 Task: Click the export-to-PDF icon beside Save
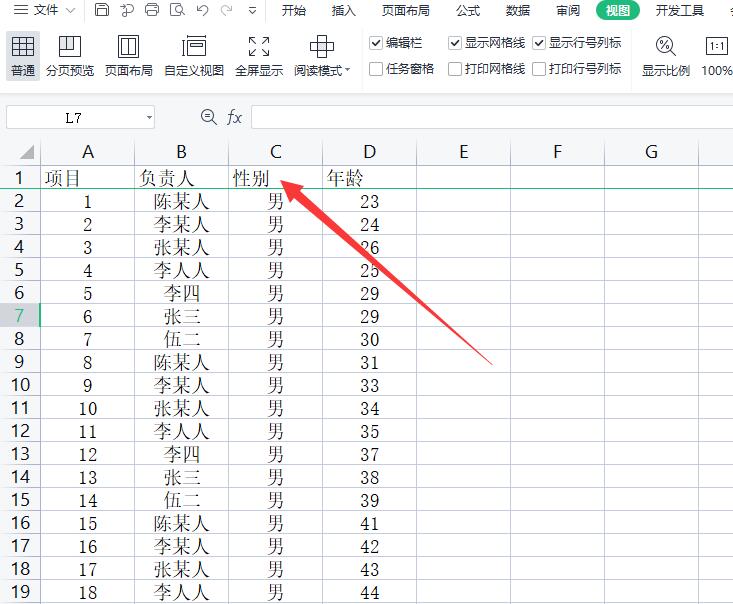(x=127, y=10)
